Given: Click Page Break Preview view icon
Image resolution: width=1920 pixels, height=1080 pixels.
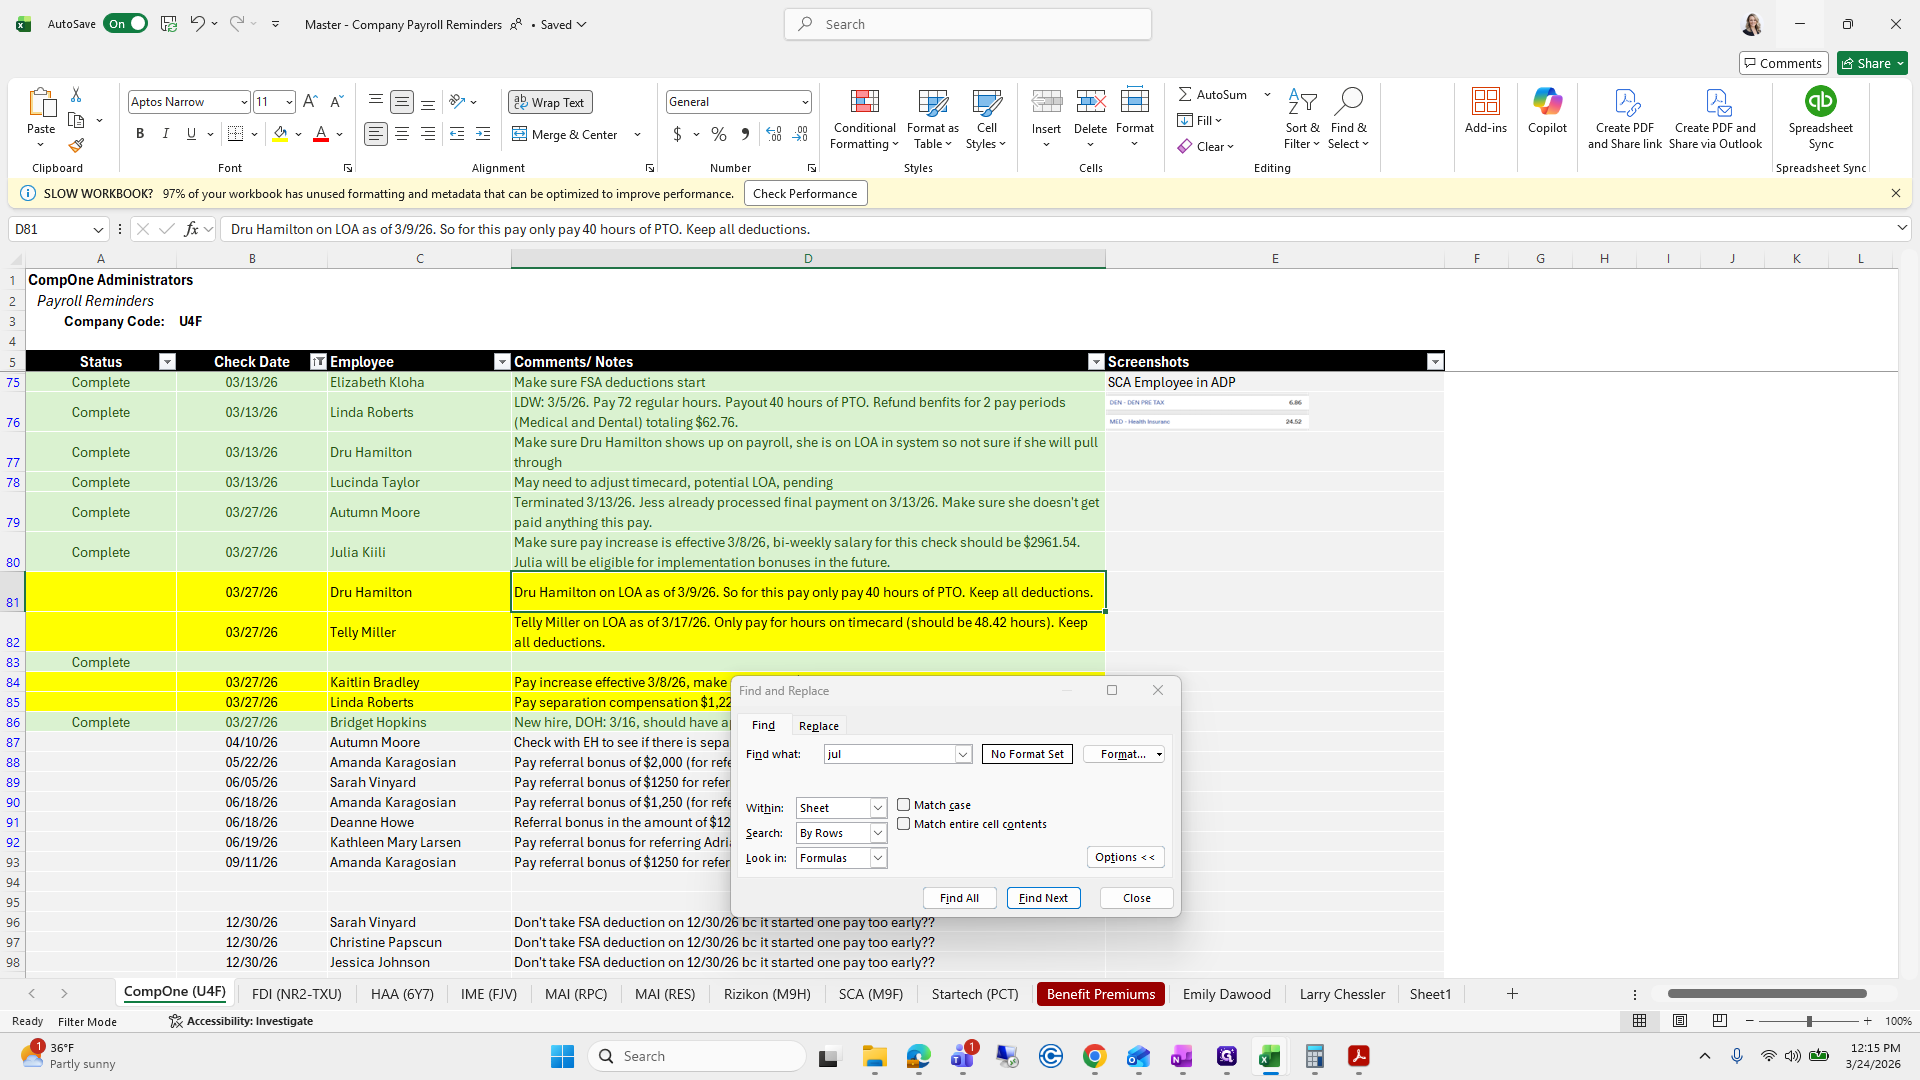Looking at the screenshot, I should pos(1719,1021).
